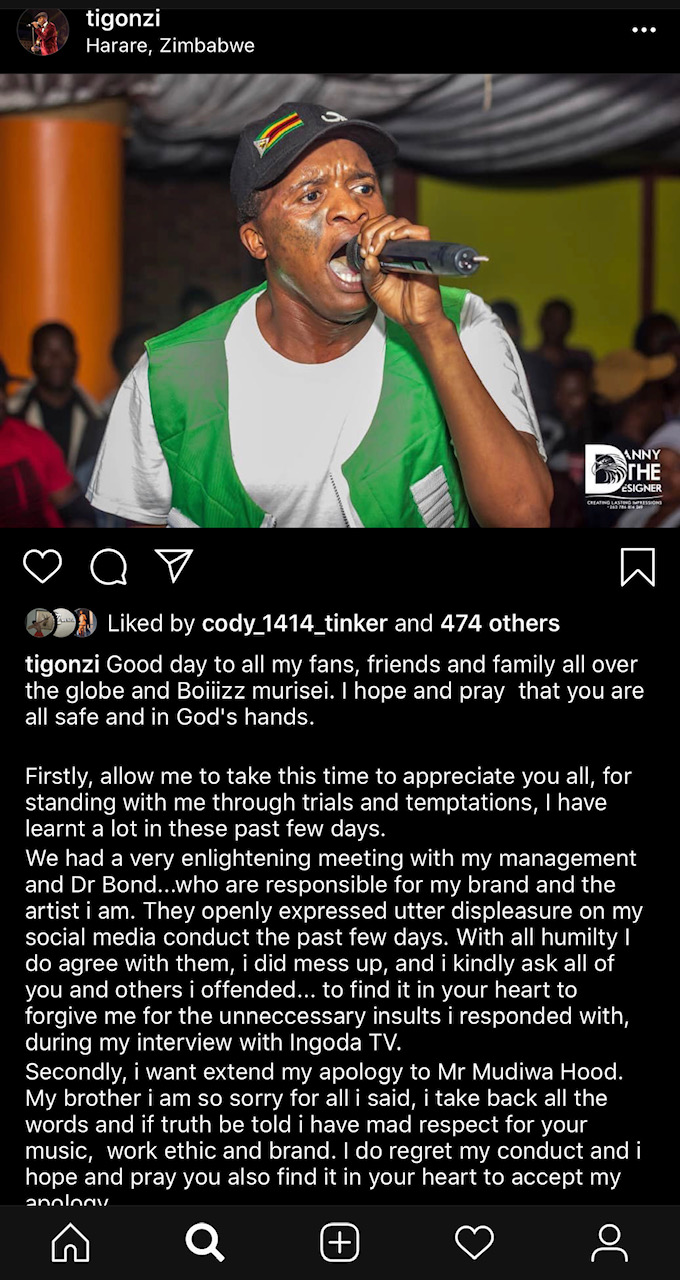
Task: Tap the liker avatars cluster
Action: 61,623
